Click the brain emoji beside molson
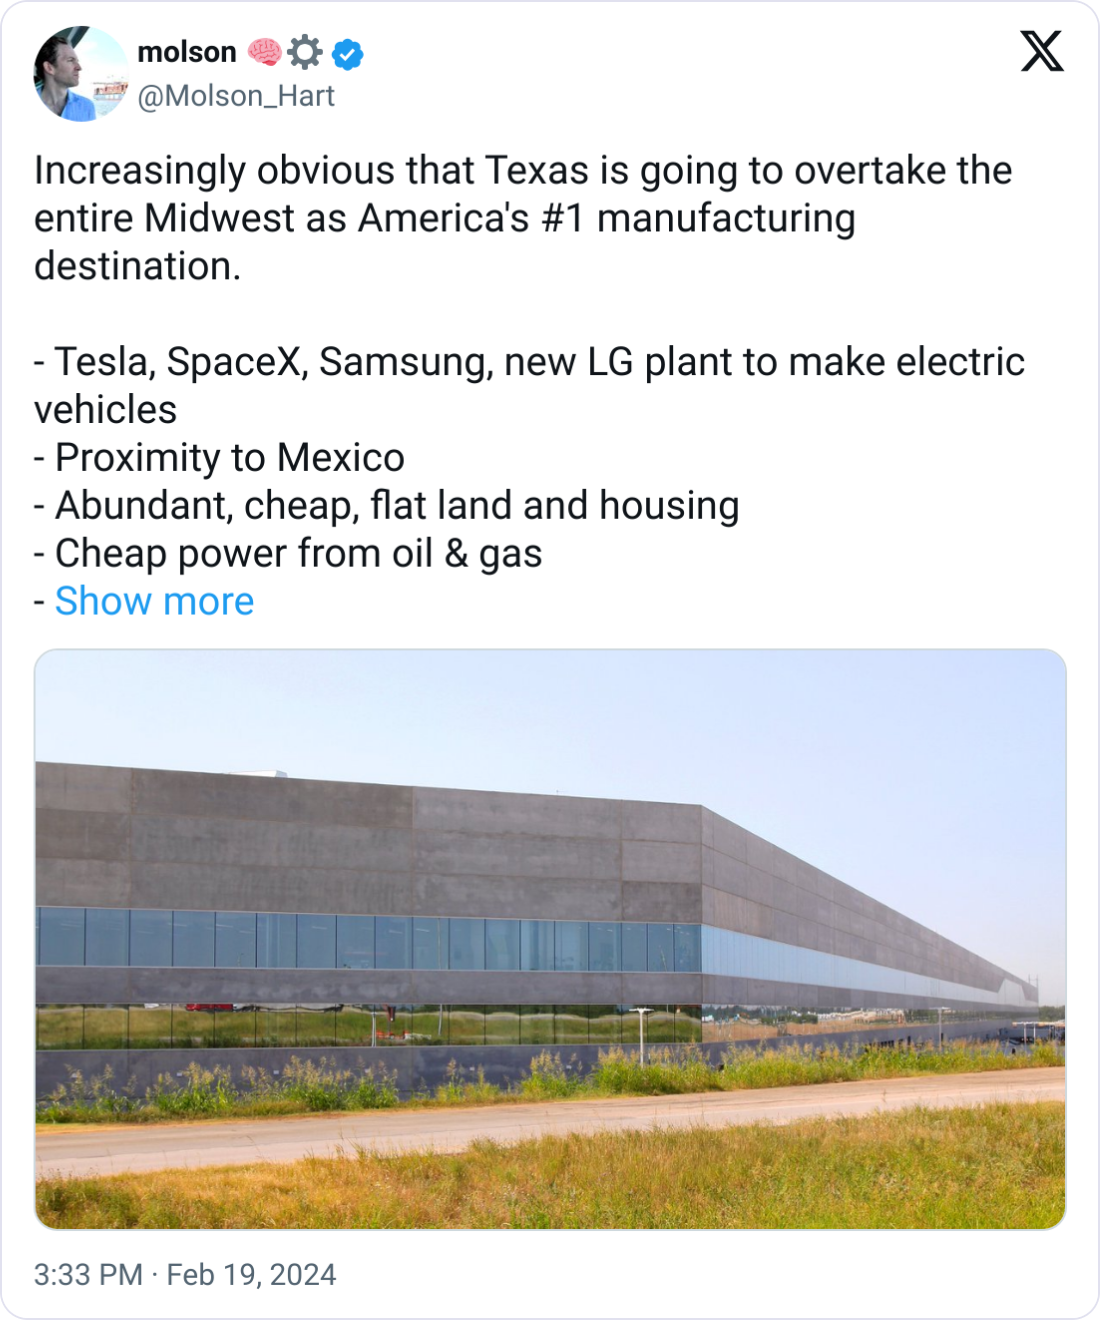The height and width of the screenshot is (1320, 1100). (x=265, y=52)
